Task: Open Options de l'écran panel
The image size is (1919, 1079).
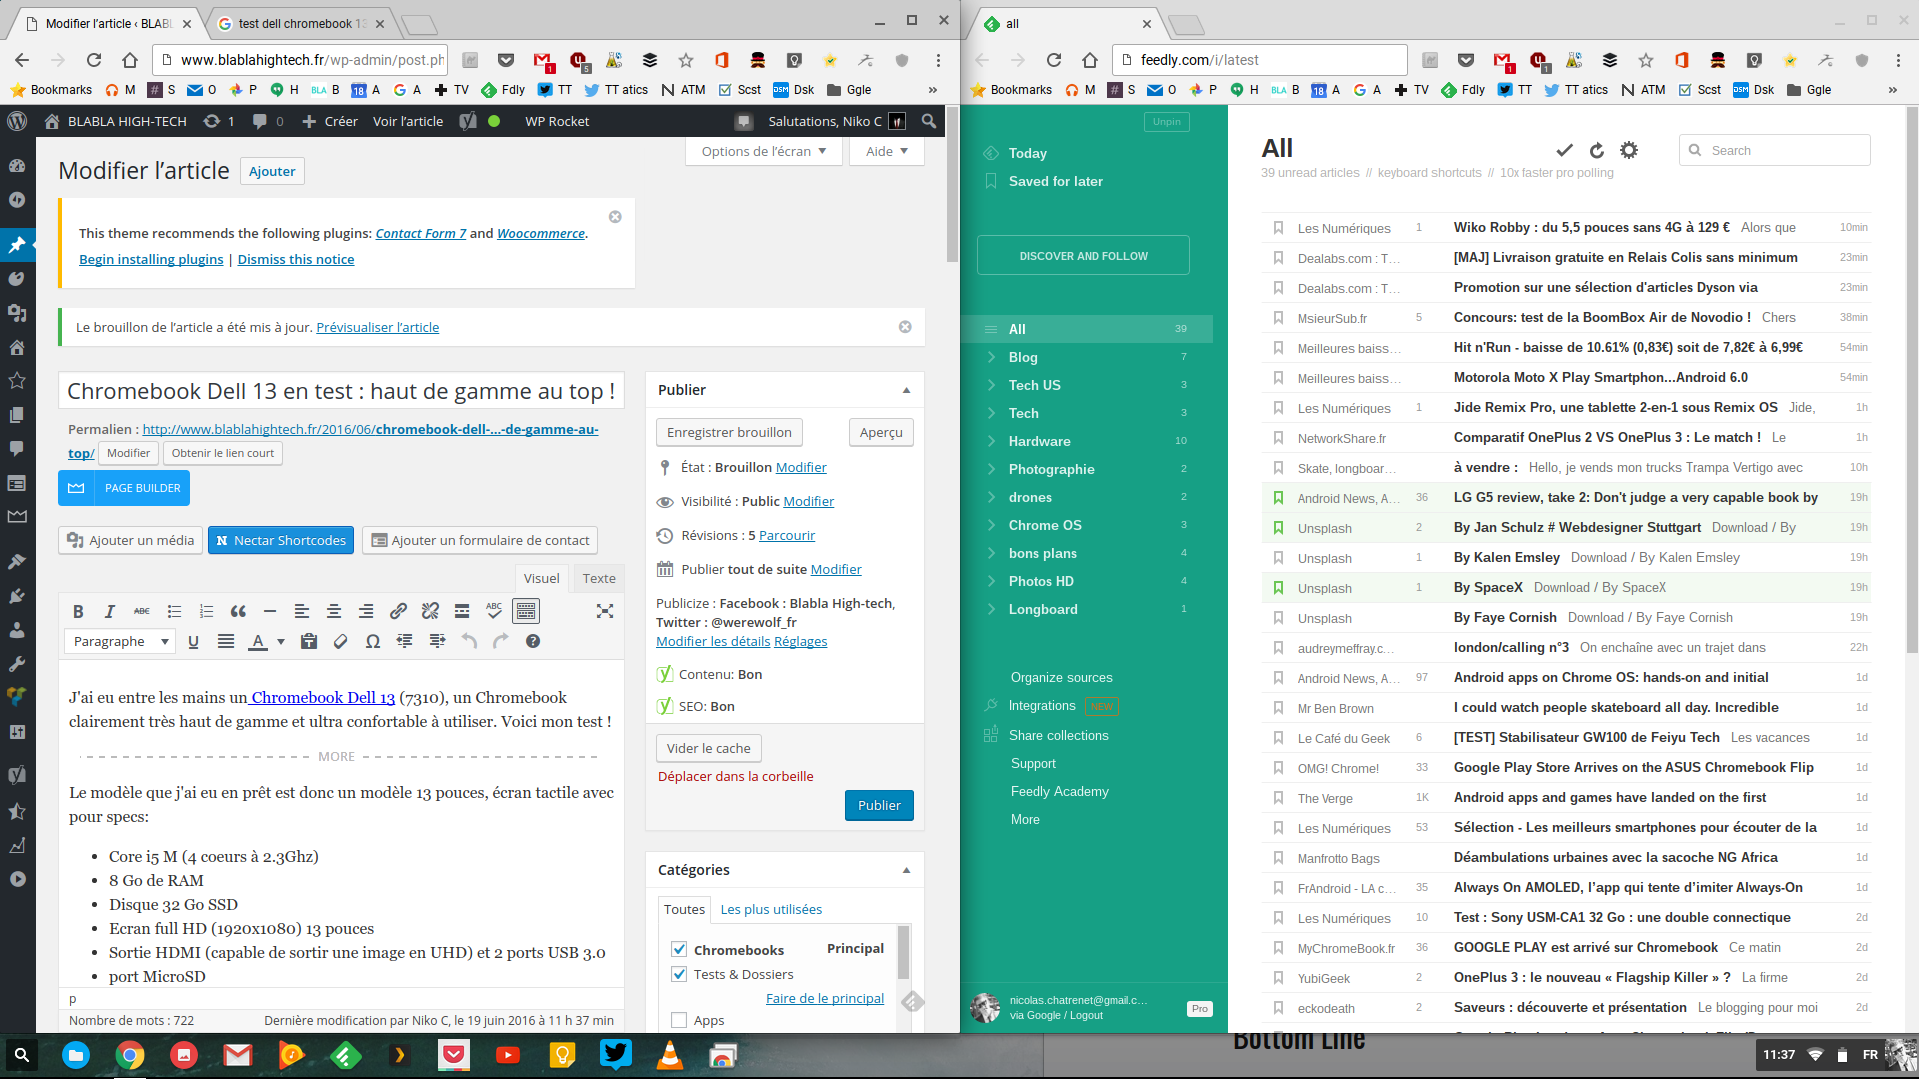Action: pos(764,151)
